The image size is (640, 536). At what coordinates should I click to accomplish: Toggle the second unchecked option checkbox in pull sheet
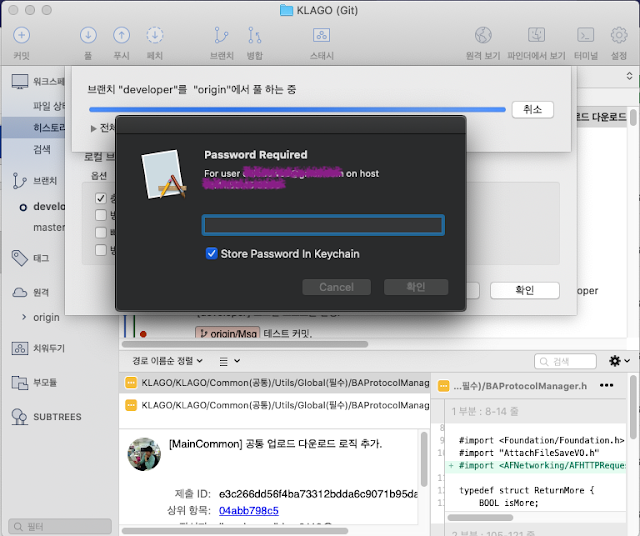[x=100, y=215]
